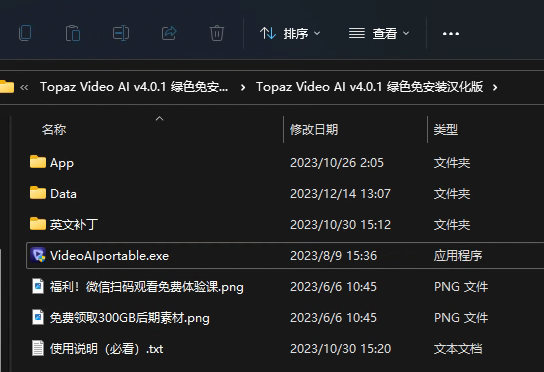The width and height of the screenshot is (544, 372).
Task: Open the 查看 view dropdown
Action: pos(379,33)
